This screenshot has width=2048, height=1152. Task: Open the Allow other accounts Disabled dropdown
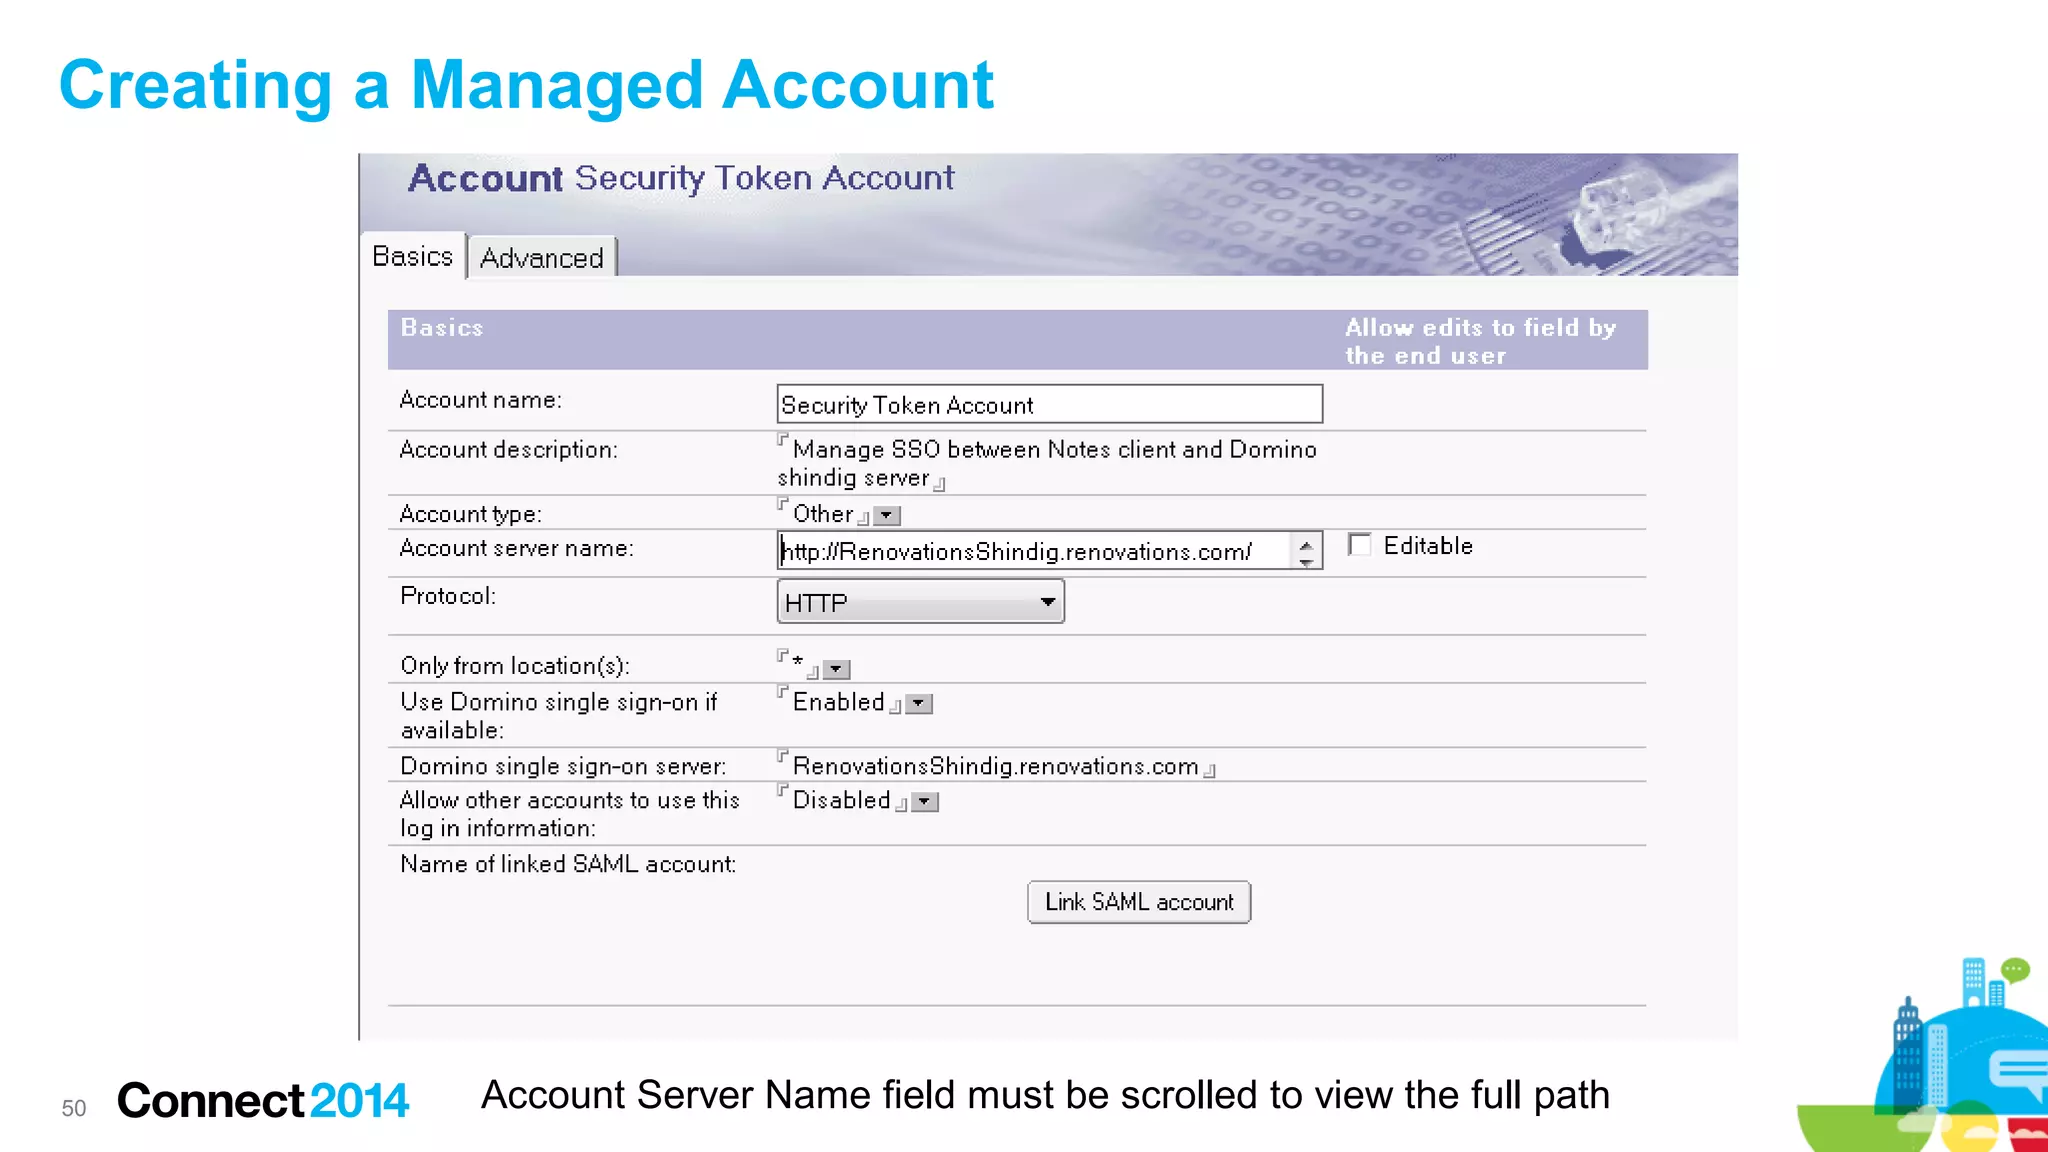tap(926, 802)
